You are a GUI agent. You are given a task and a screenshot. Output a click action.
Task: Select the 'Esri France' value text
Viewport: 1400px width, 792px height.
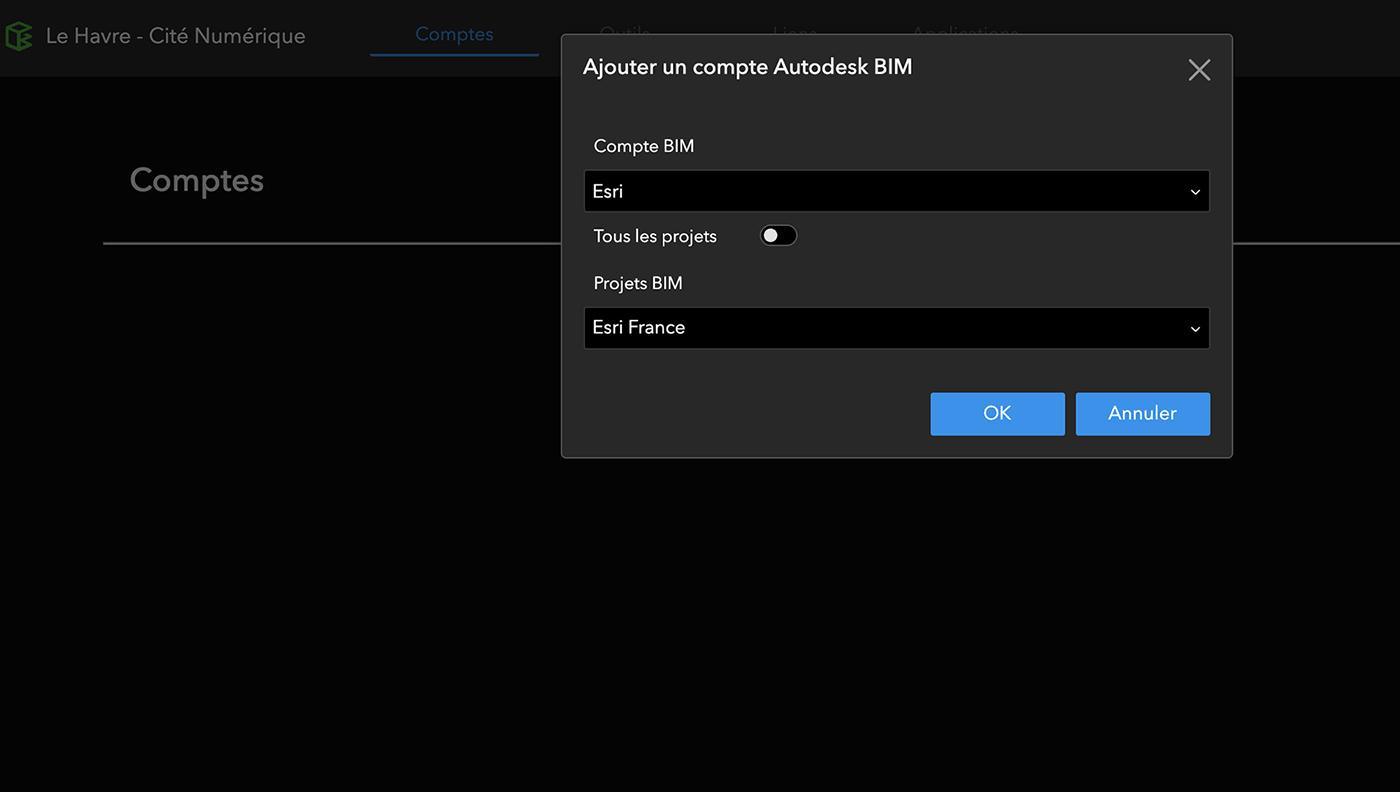point(638,328)
